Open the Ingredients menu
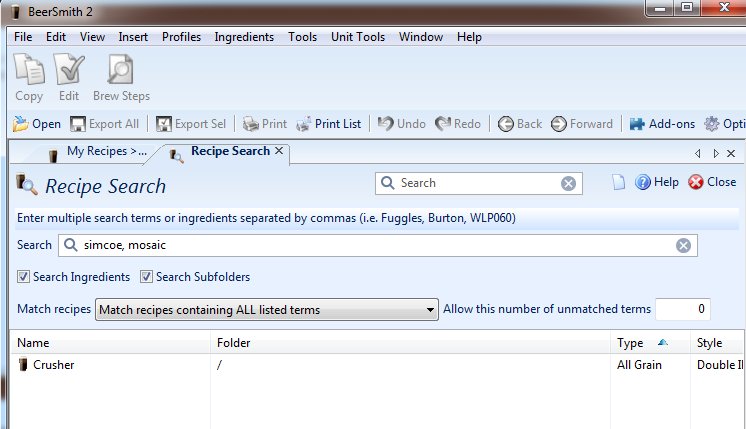 pos(244,37)
